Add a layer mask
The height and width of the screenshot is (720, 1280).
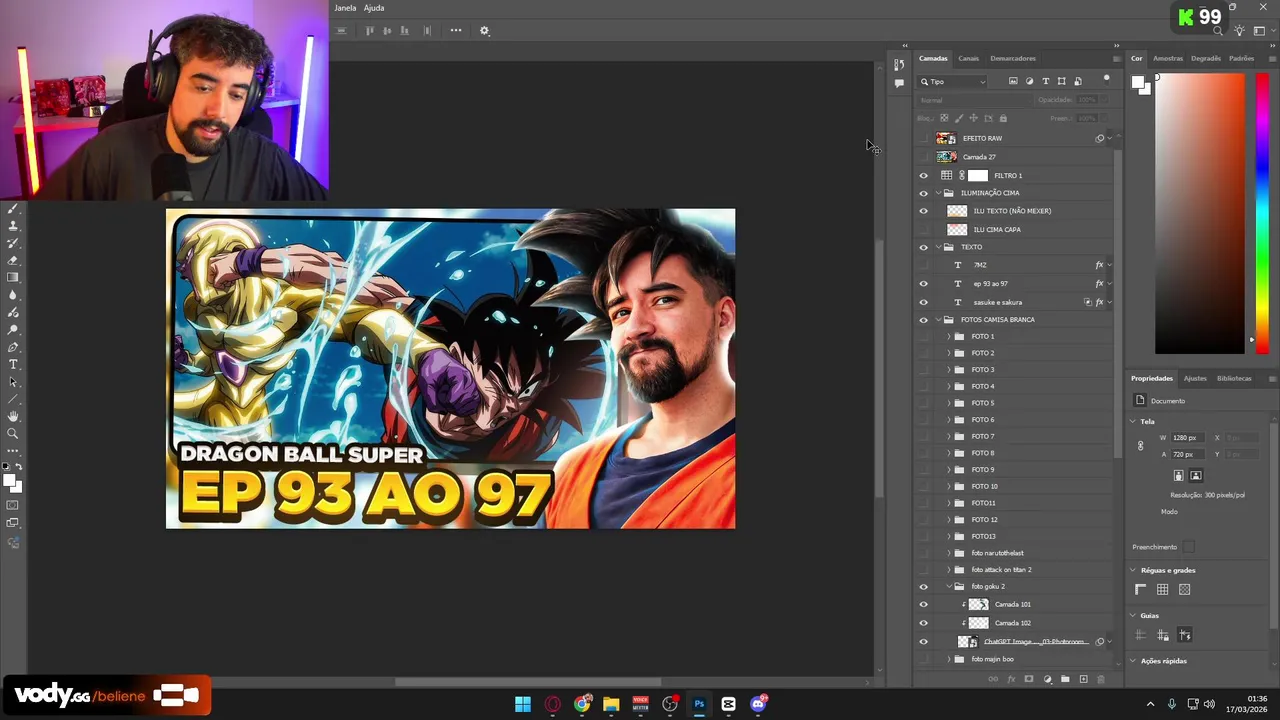pyautogui.click(x=1029, y=679)
